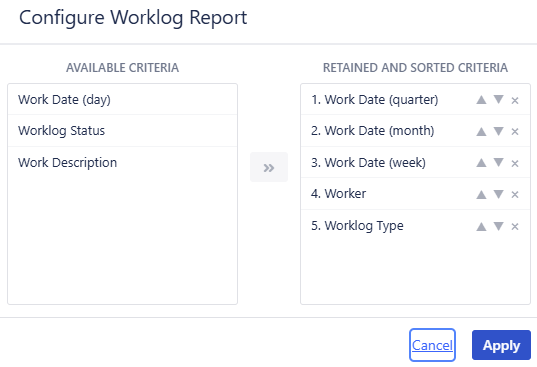Select Work Date (day) available criterion
Viewport: 537px width, 367px height.
122,99
